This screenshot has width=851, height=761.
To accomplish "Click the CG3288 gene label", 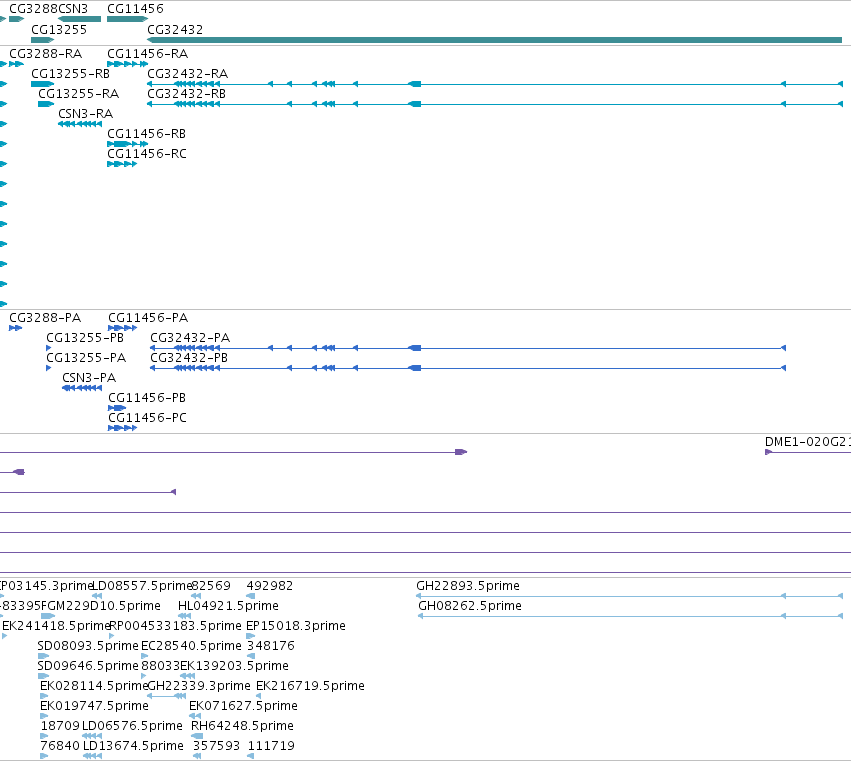I will point(34,9).
